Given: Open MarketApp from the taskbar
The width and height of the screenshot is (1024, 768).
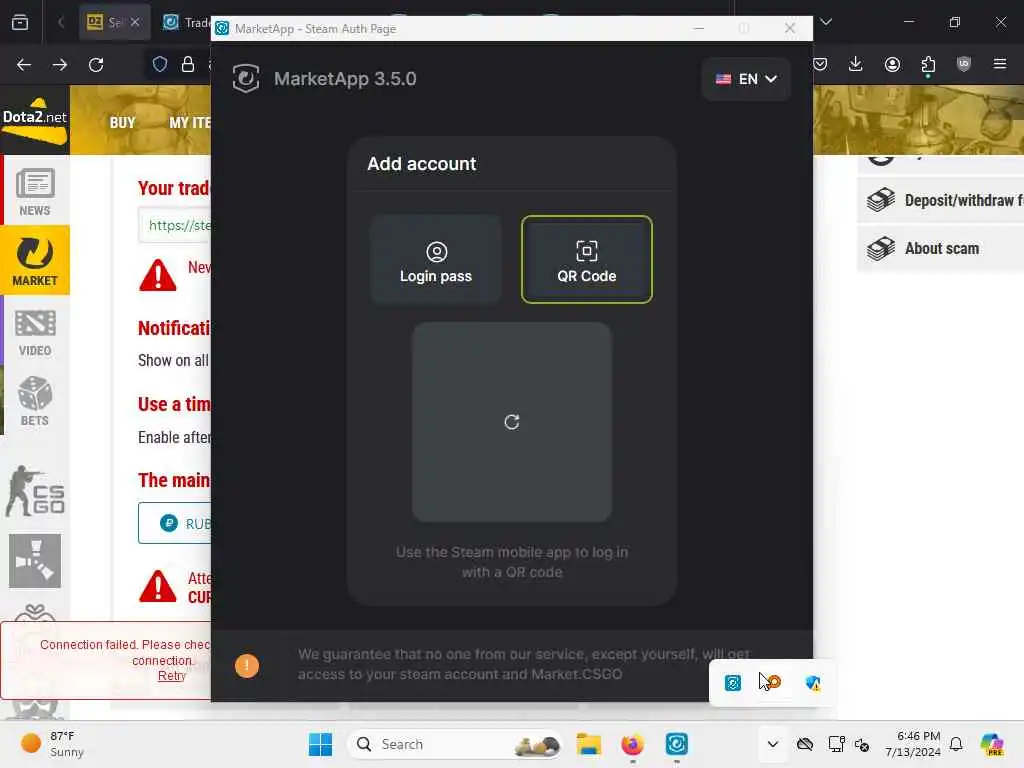Looking at the screenshot, I should coord(677,744).
